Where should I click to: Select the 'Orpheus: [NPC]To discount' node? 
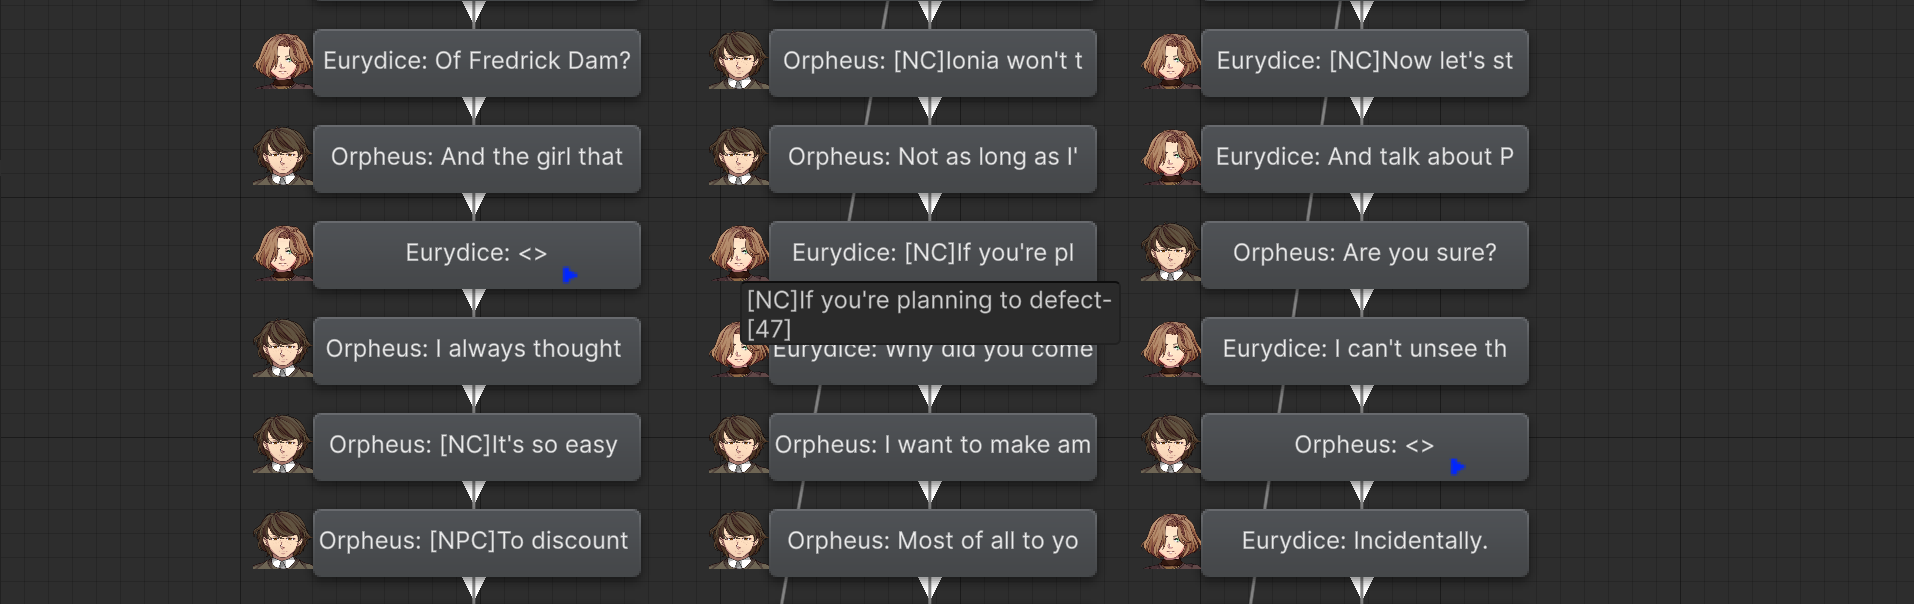(x=477, y=543)
